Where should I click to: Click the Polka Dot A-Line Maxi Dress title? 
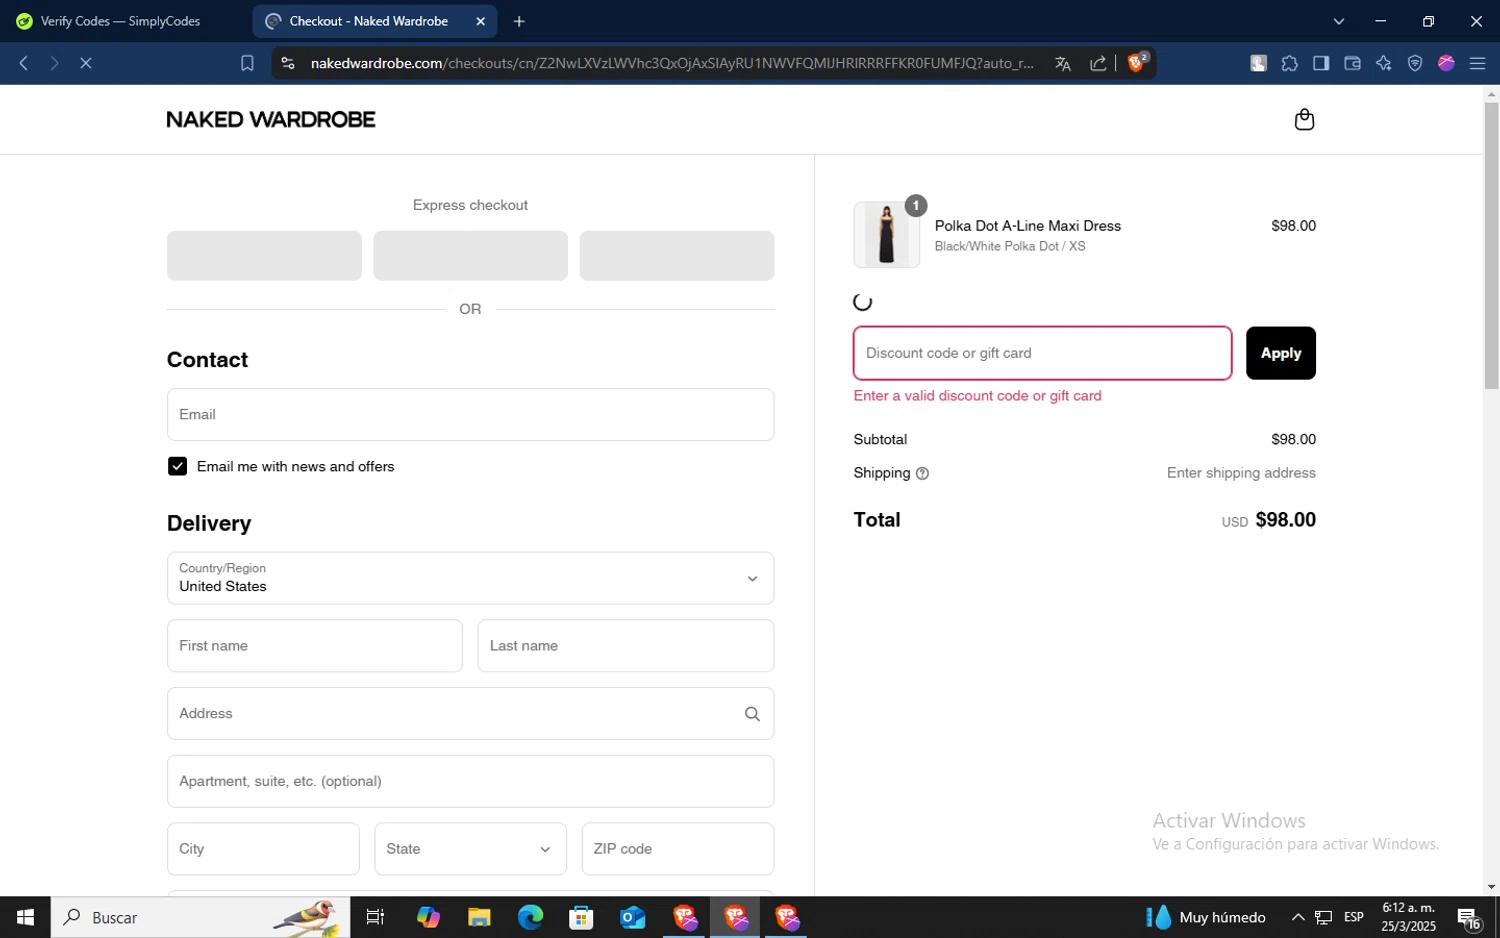(x=1028, y=226)
